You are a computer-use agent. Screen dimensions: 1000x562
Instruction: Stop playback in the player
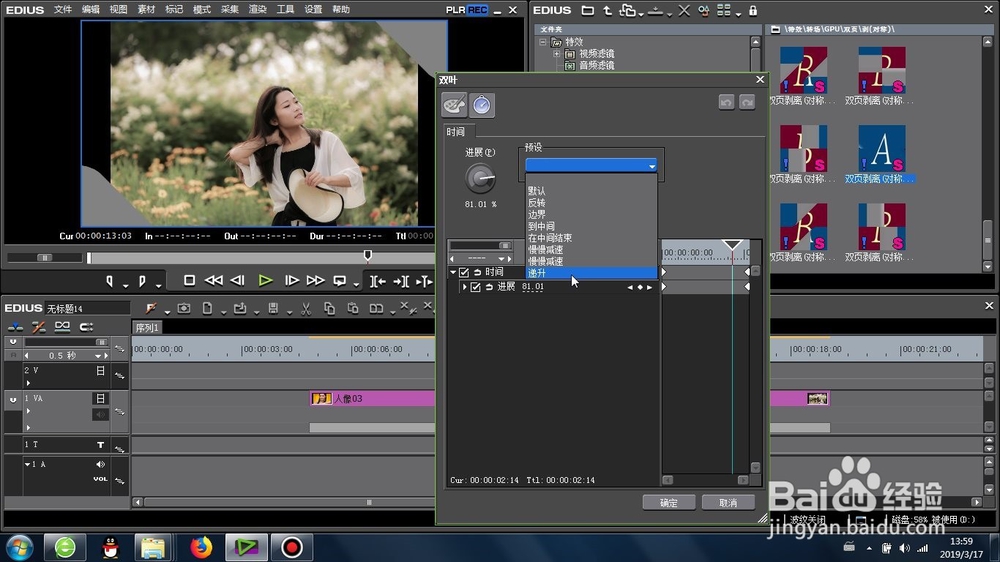click(189, 280)
